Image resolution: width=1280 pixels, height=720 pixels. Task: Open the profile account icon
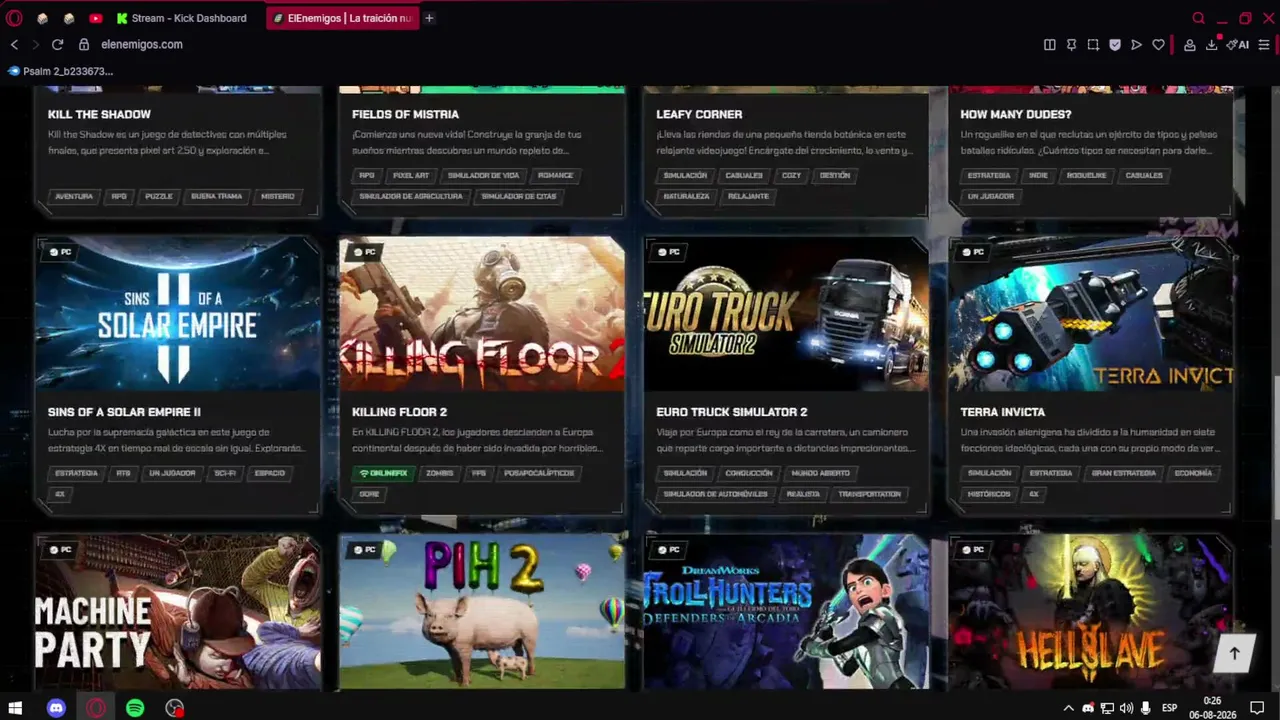[1190, 45]
